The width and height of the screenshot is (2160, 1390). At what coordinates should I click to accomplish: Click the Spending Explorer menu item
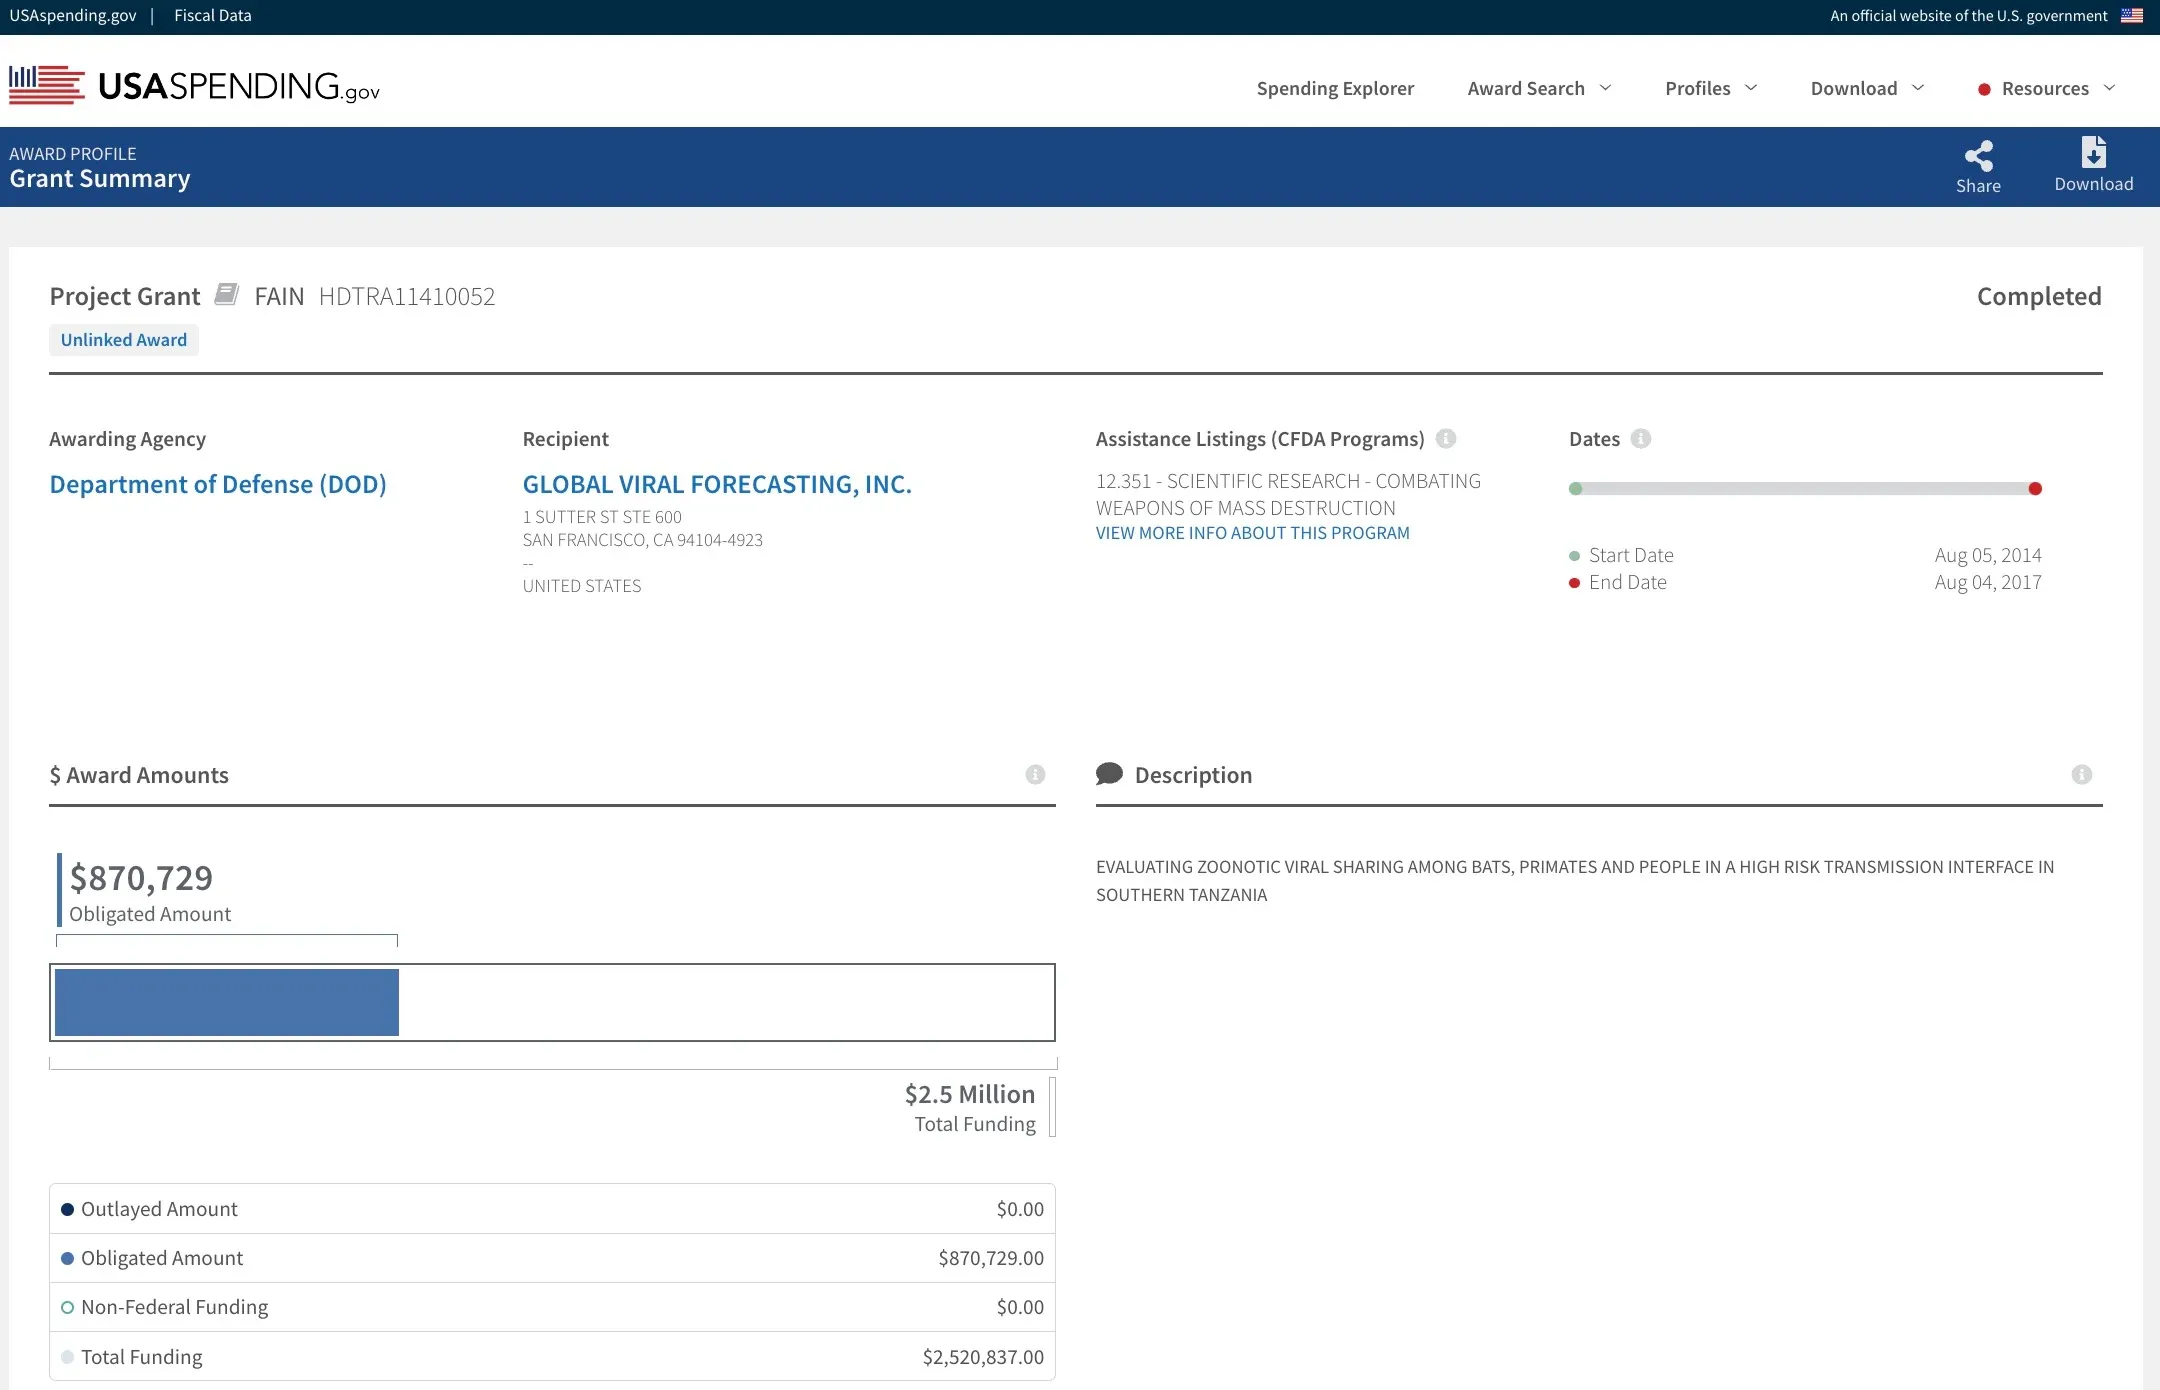click(x=1335, y=88)
